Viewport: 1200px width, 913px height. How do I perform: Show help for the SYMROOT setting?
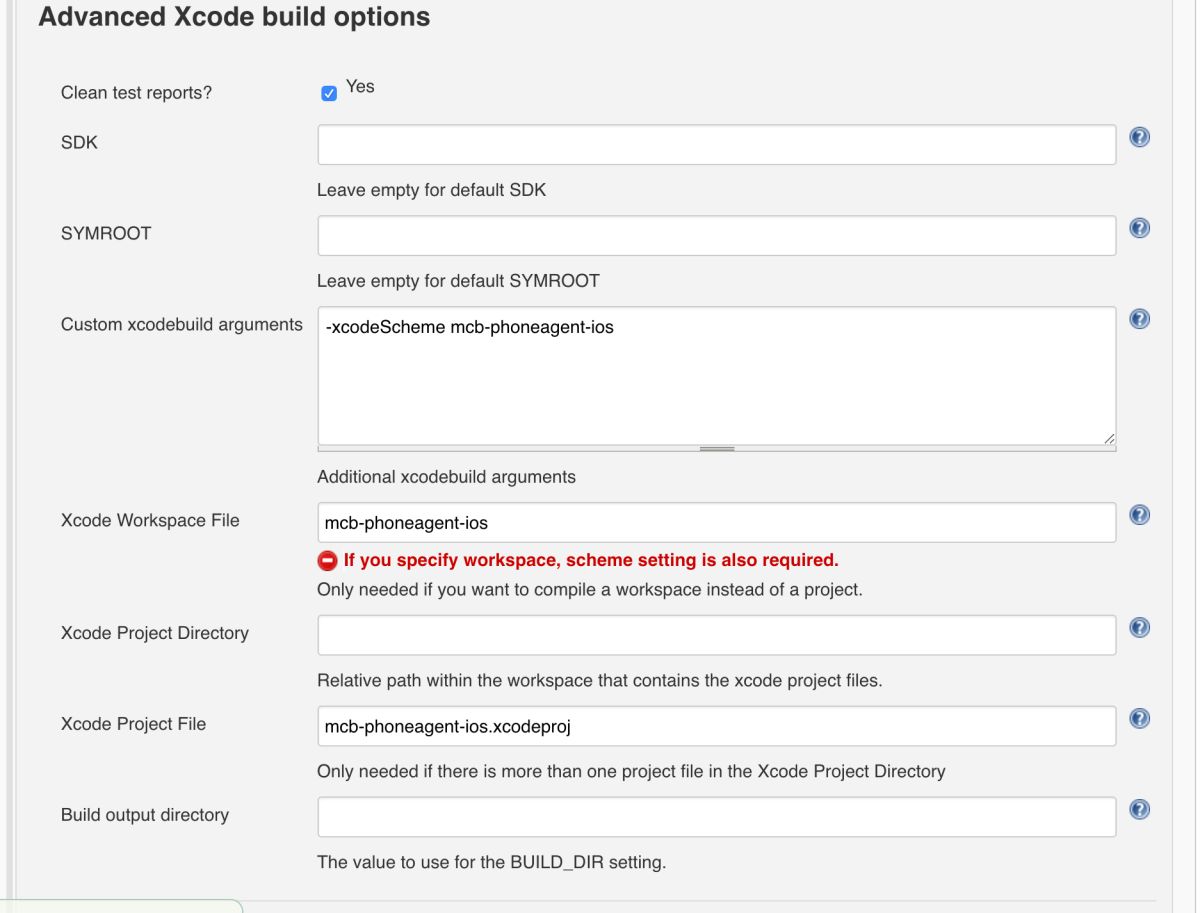(1139, 228)
